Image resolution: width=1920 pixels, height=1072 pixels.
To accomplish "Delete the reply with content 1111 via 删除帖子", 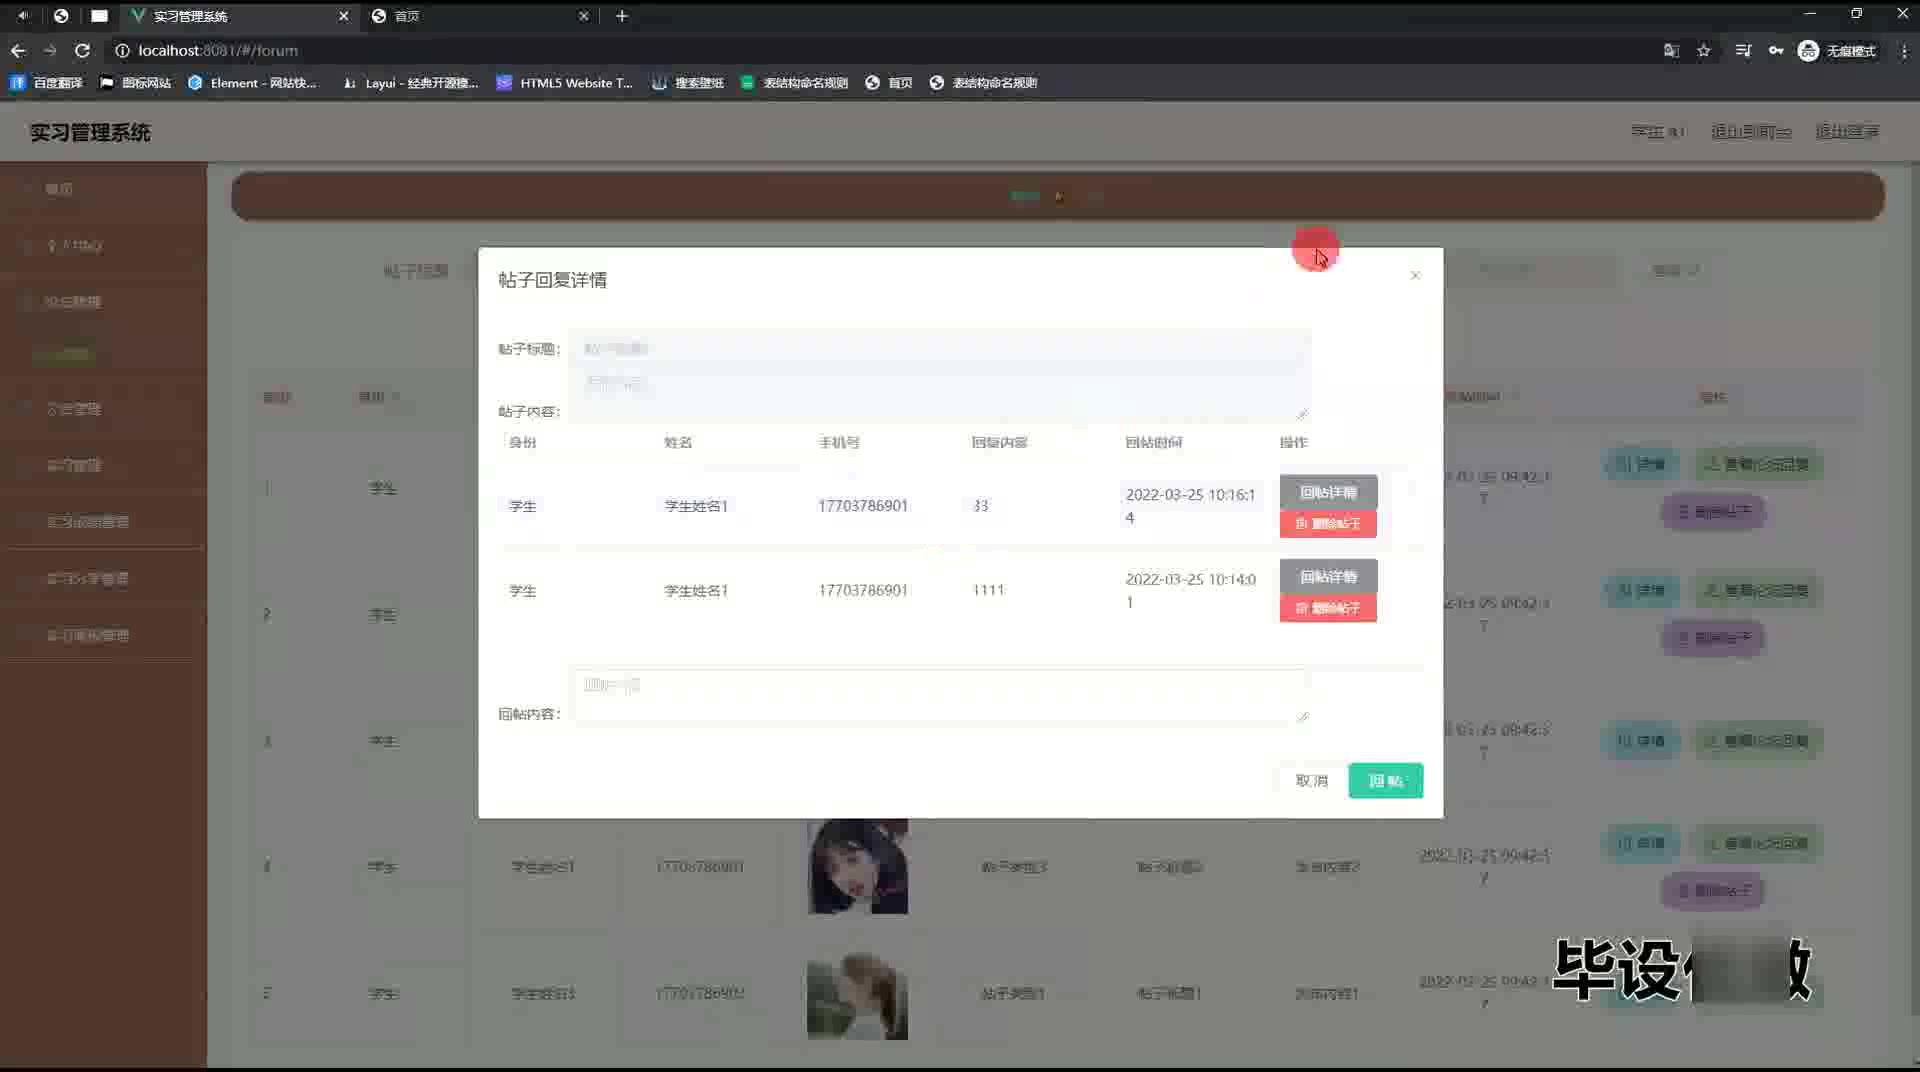I will click(1328, 608).
